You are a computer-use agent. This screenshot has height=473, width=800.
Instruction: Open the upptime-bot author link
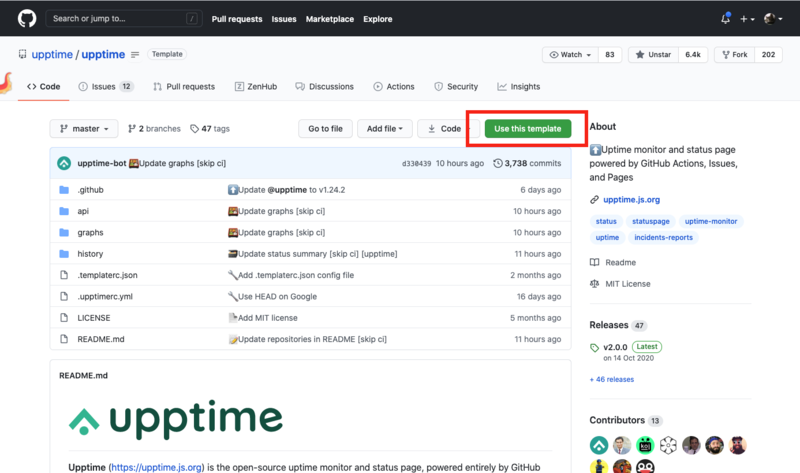tap(102, 163)
